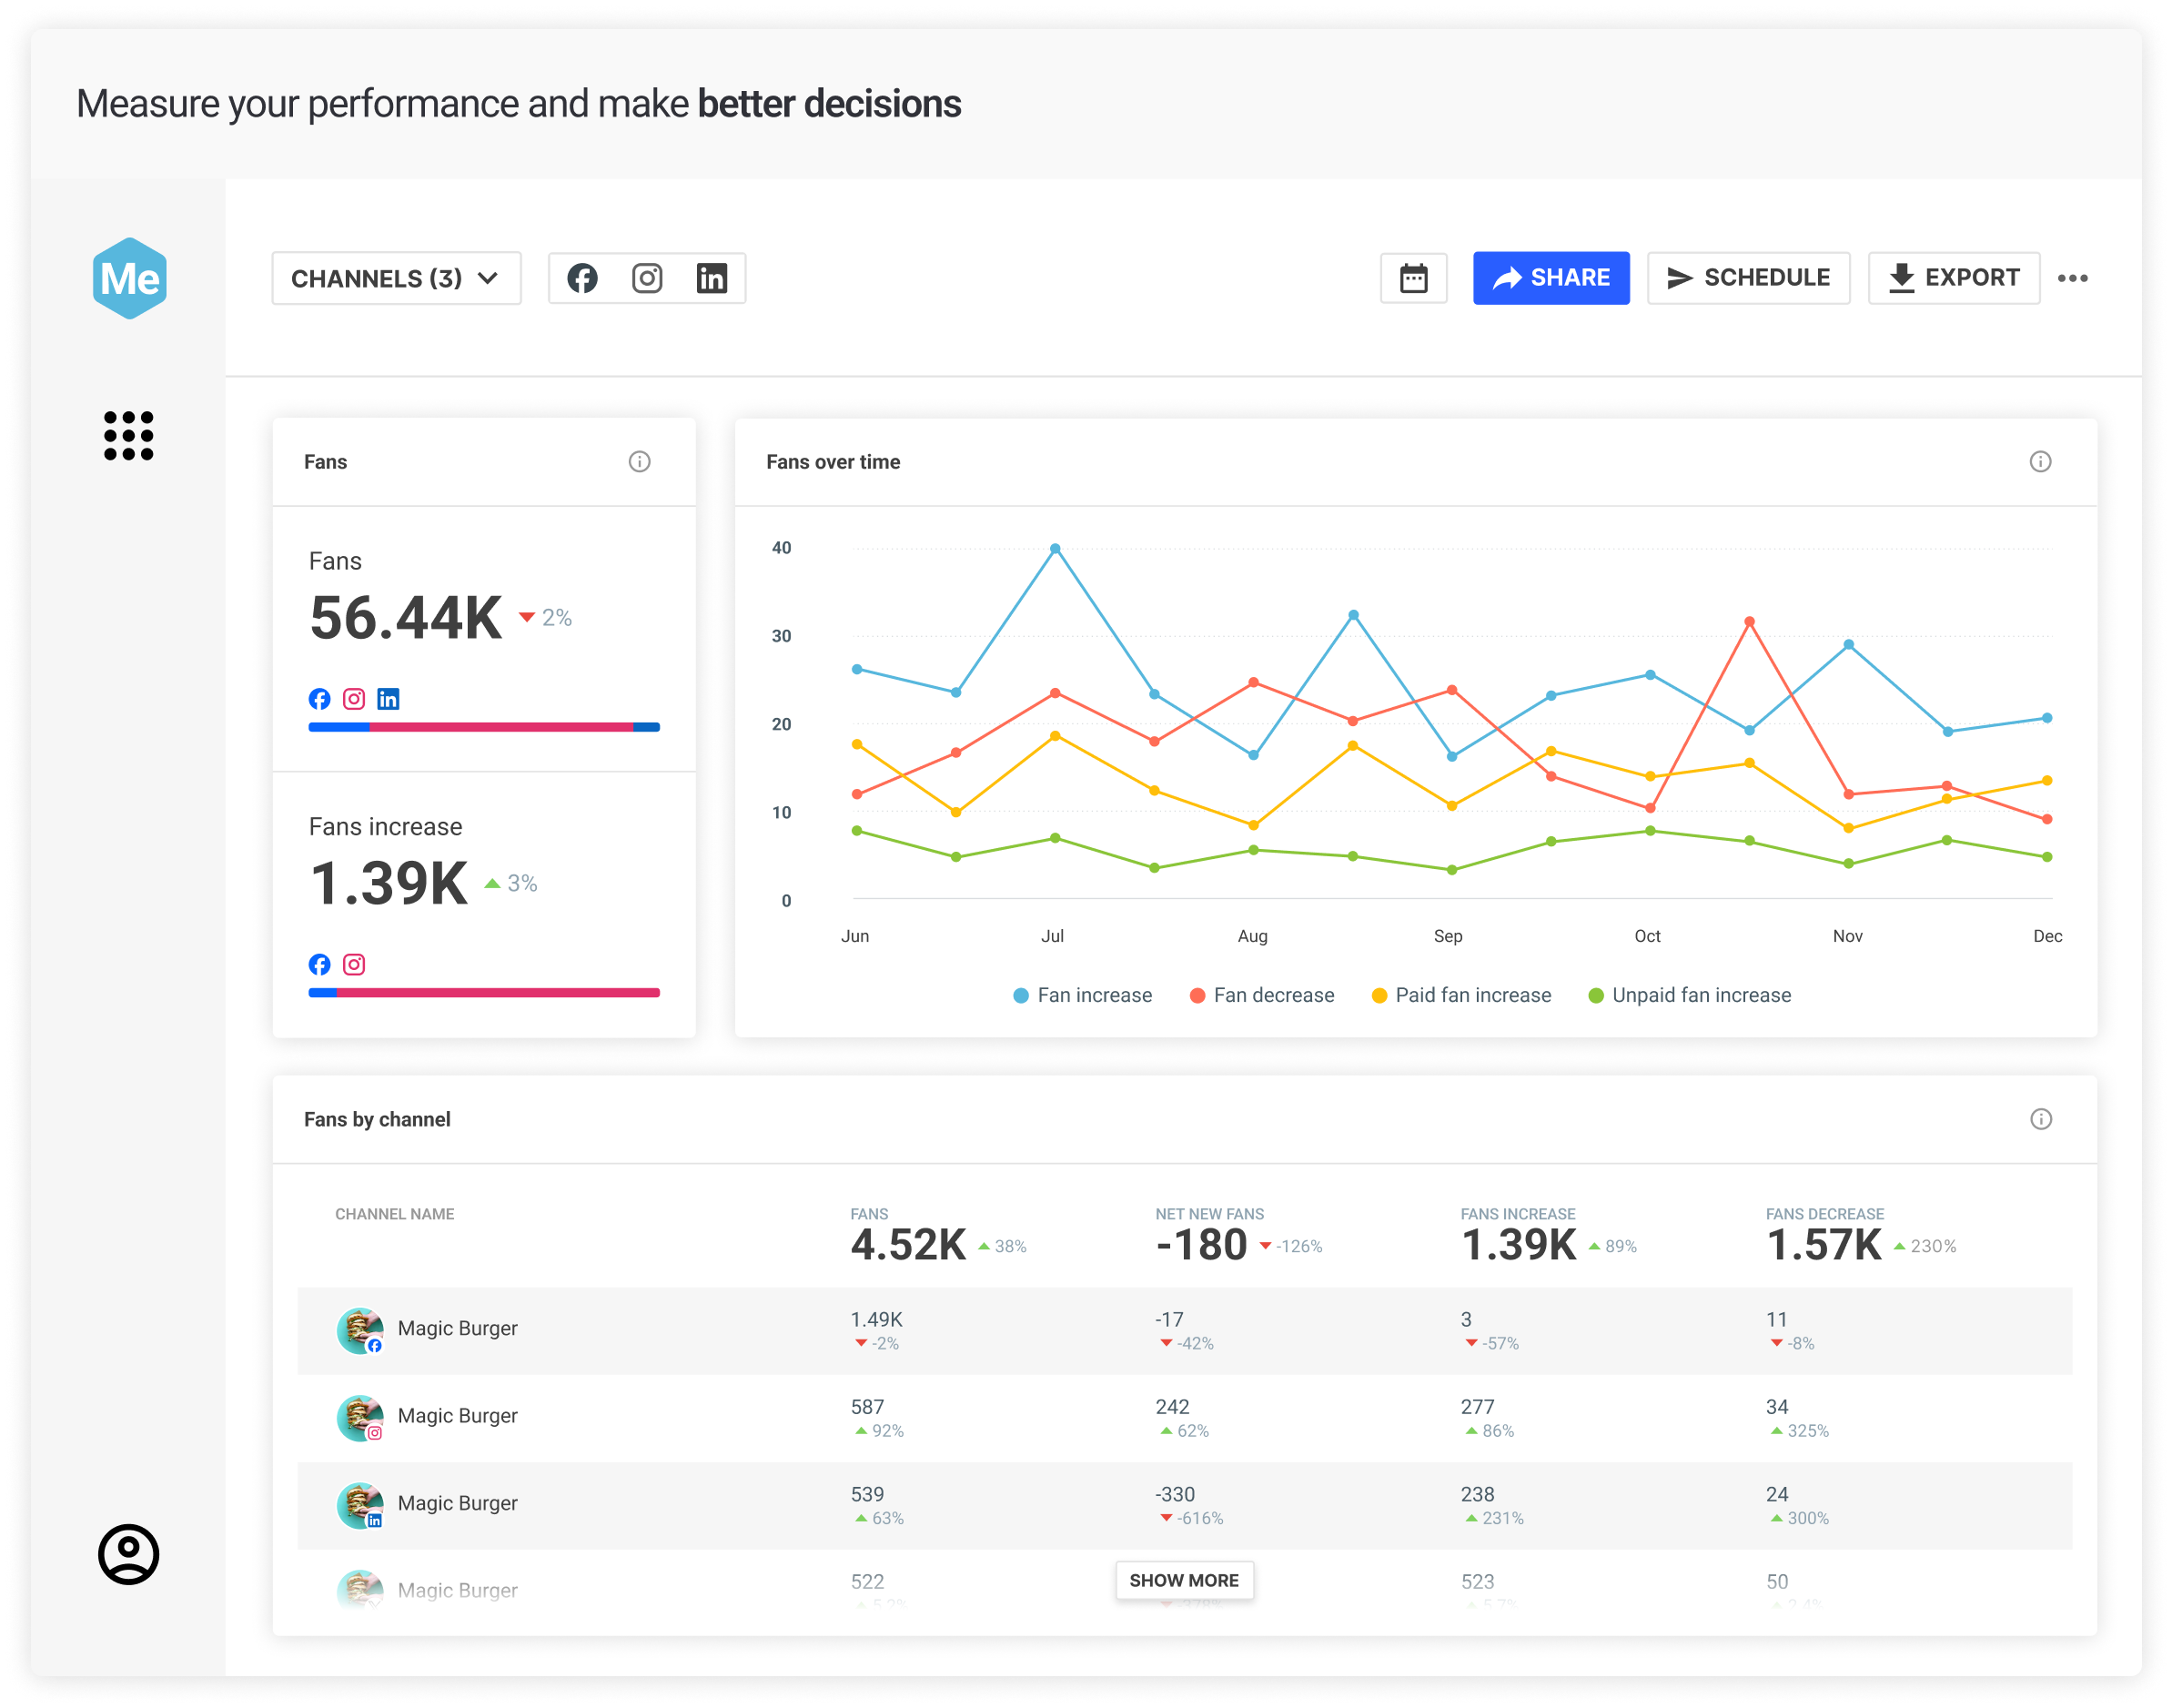Screen dimensions: 2172x1708
Task: Select the Magic Burger Instagram row
Action: click(457, 1416)
